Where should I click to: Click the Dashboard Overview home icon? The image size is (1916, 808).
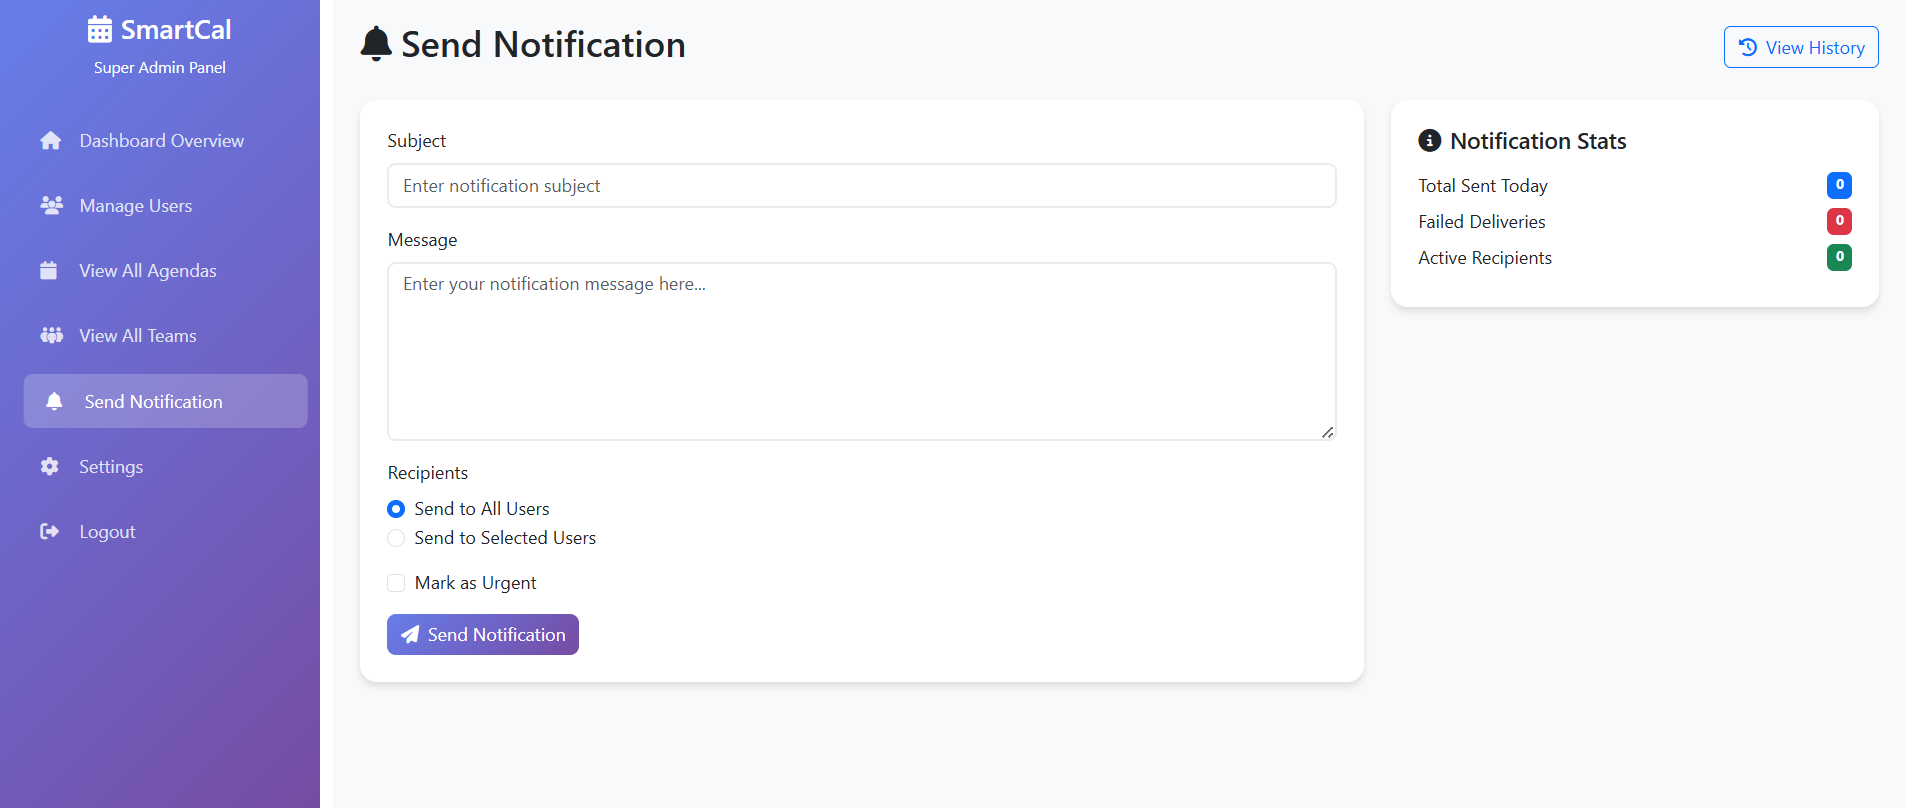[x=51, y=141]
